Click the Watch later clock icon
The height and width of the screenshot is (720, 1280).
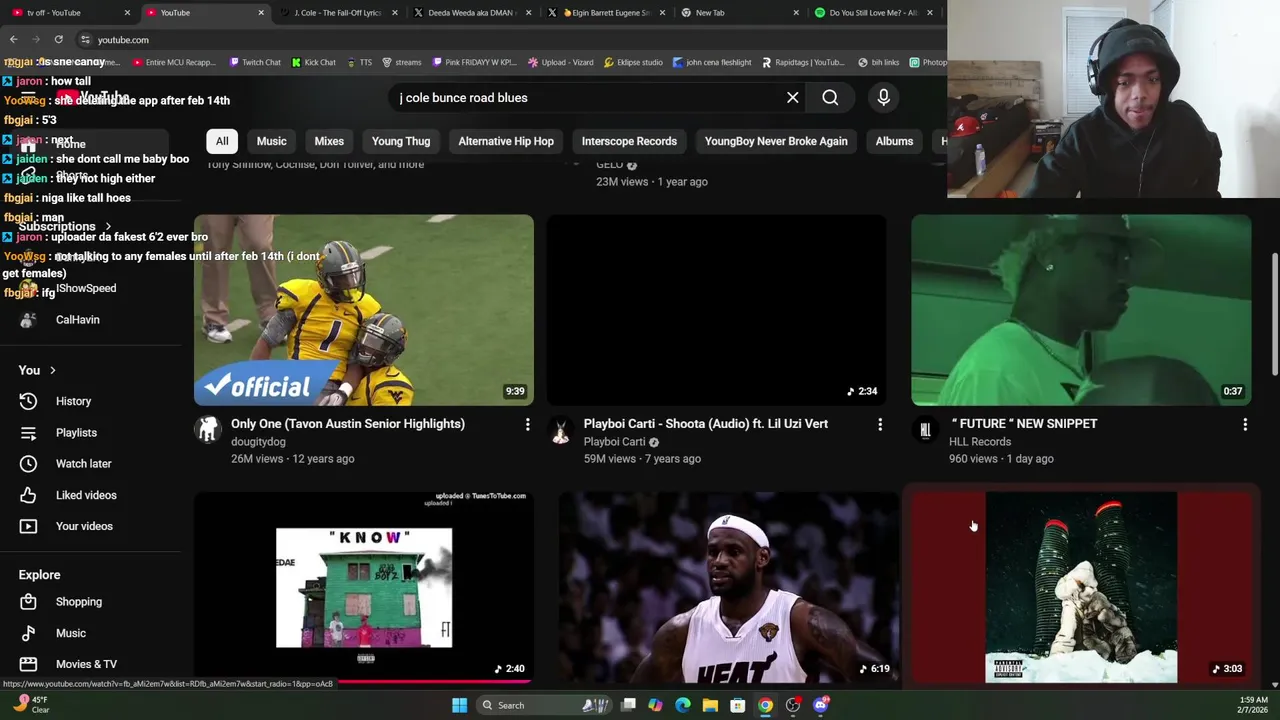coord(28,464)
